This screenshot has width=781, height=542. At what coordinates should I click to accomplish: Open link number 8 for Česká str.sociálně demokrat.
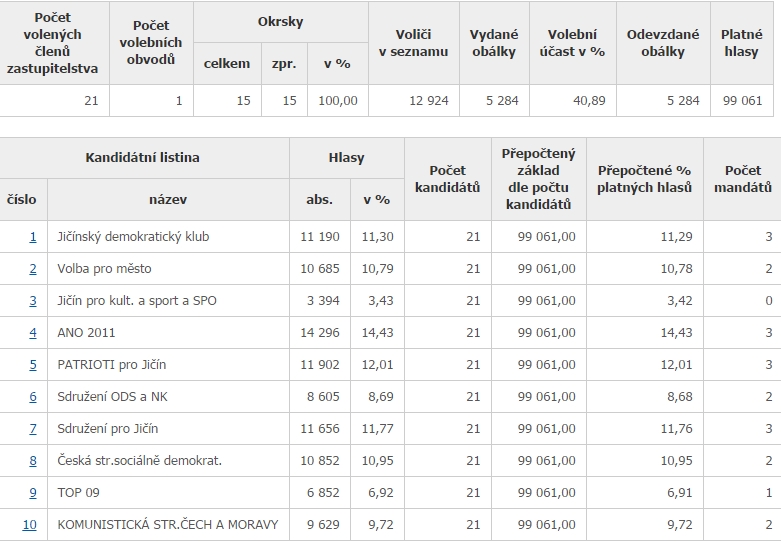coord(33,461)
